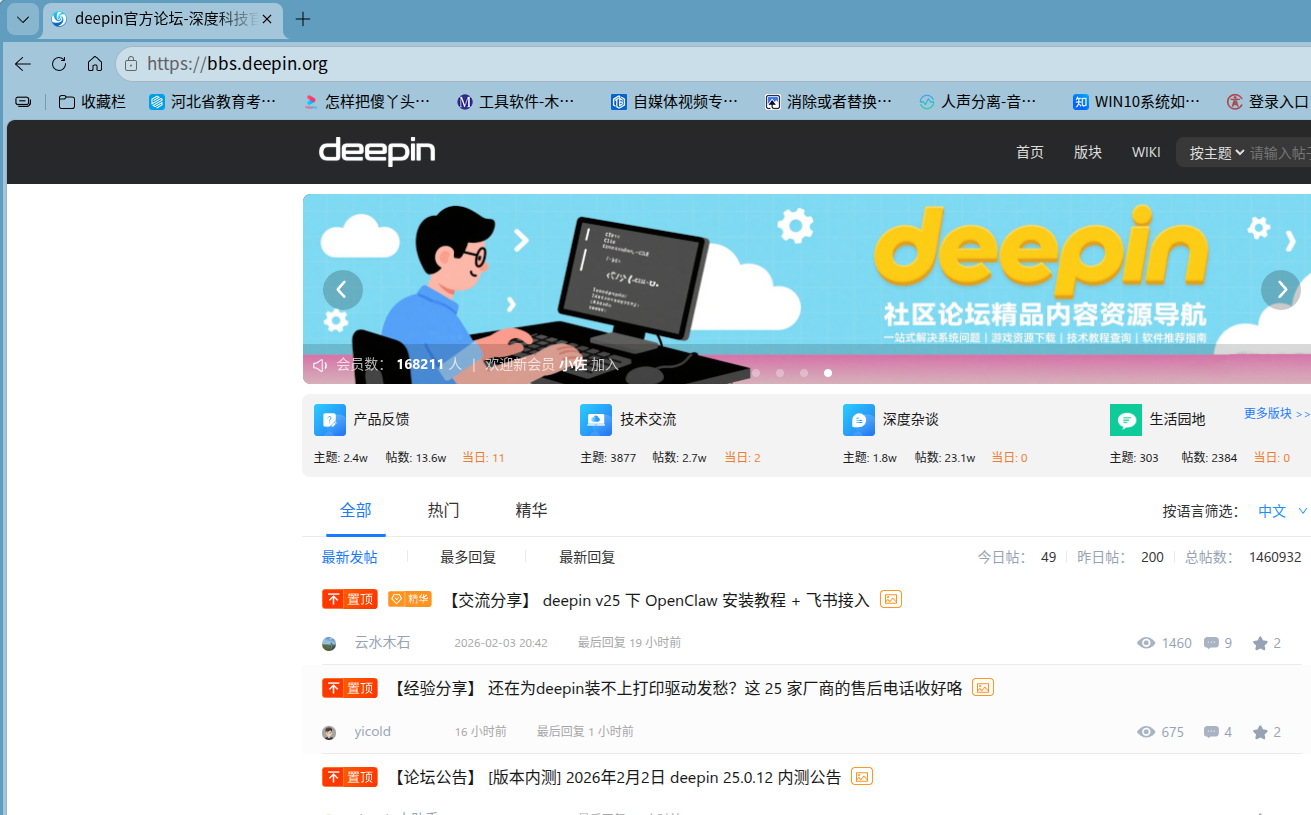1311x815 pixels.
Task: Switch to the 热门 tab
Action: pos(443,510)
